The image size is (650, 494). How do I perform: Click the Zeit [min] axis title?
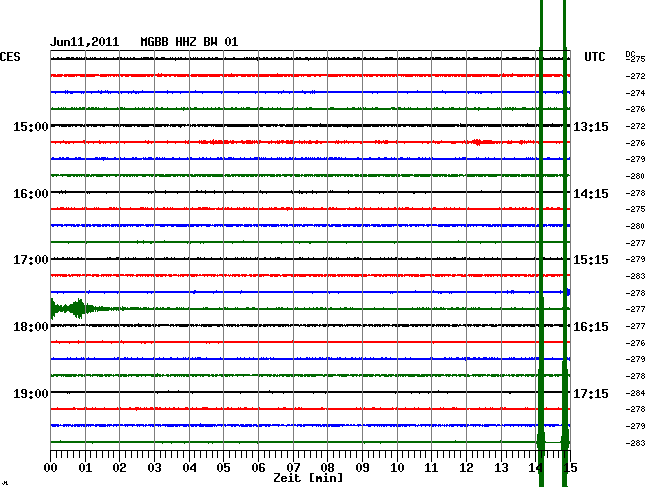pos(308,478)
